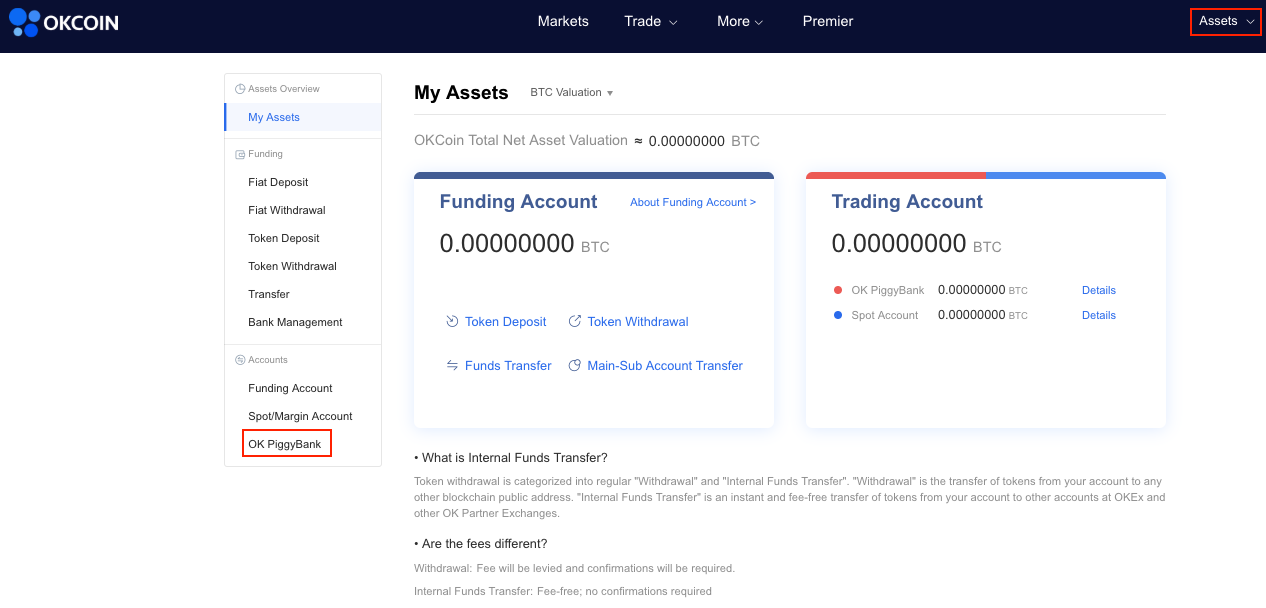Click the Main-Sub Account Transfer icon
The image size is (1266, 608).
tap(575, 365)
